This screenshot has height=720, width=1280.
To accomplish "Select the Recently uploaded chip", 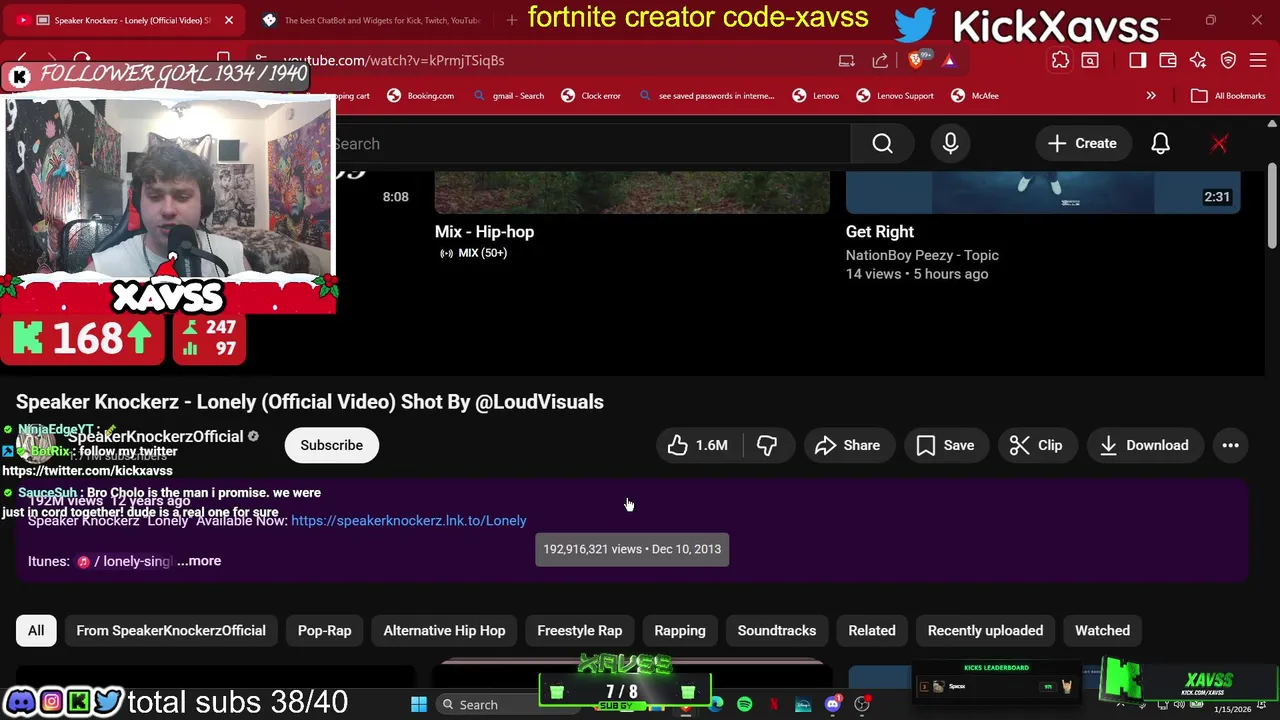I will point(985,631).
